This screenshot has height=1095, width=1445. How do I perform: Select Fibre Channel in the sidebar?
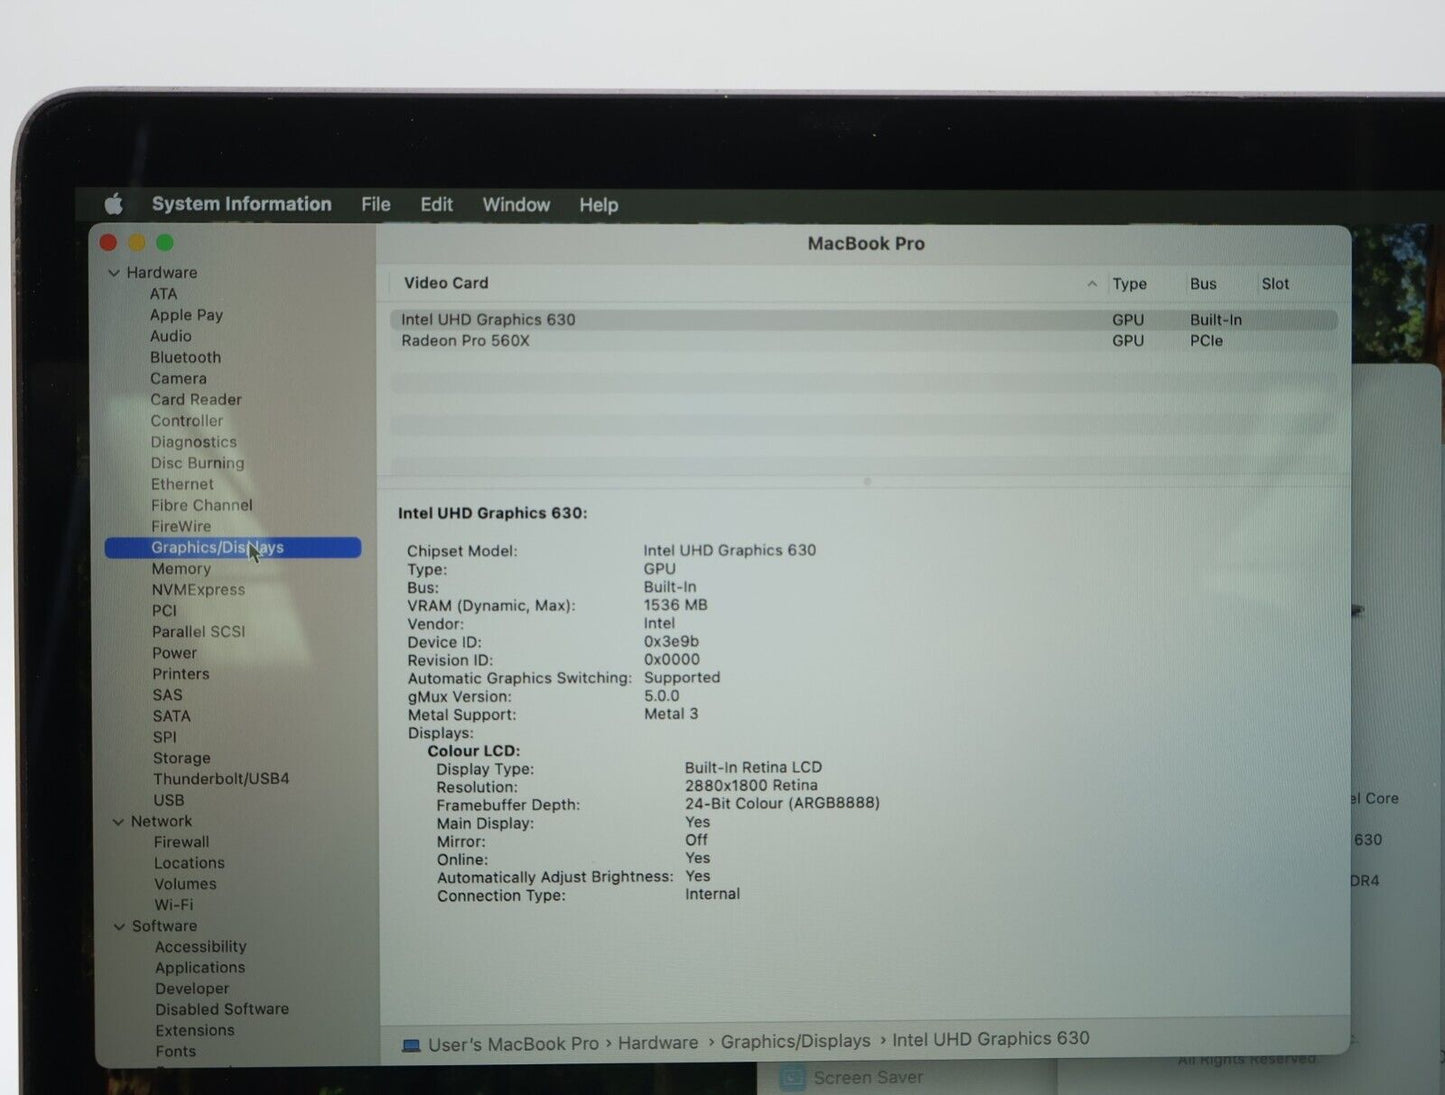click(202, 505)
